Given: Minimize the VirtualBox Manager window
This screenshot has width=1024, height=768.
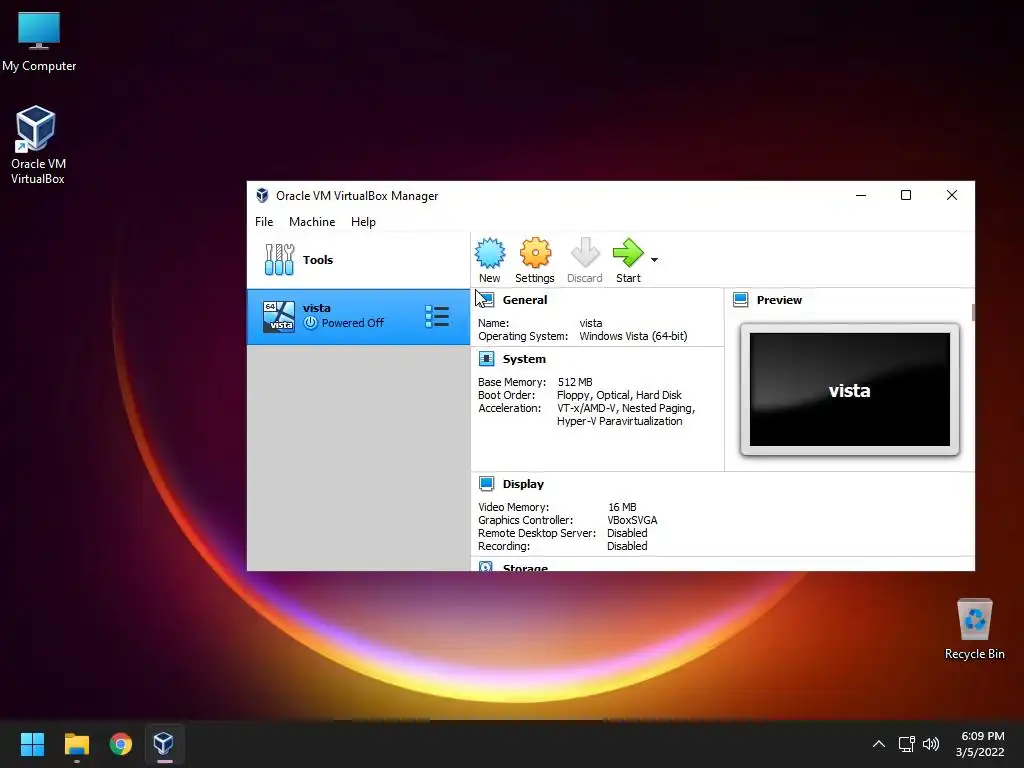Looking at the screenshot, I should (861, 195).
